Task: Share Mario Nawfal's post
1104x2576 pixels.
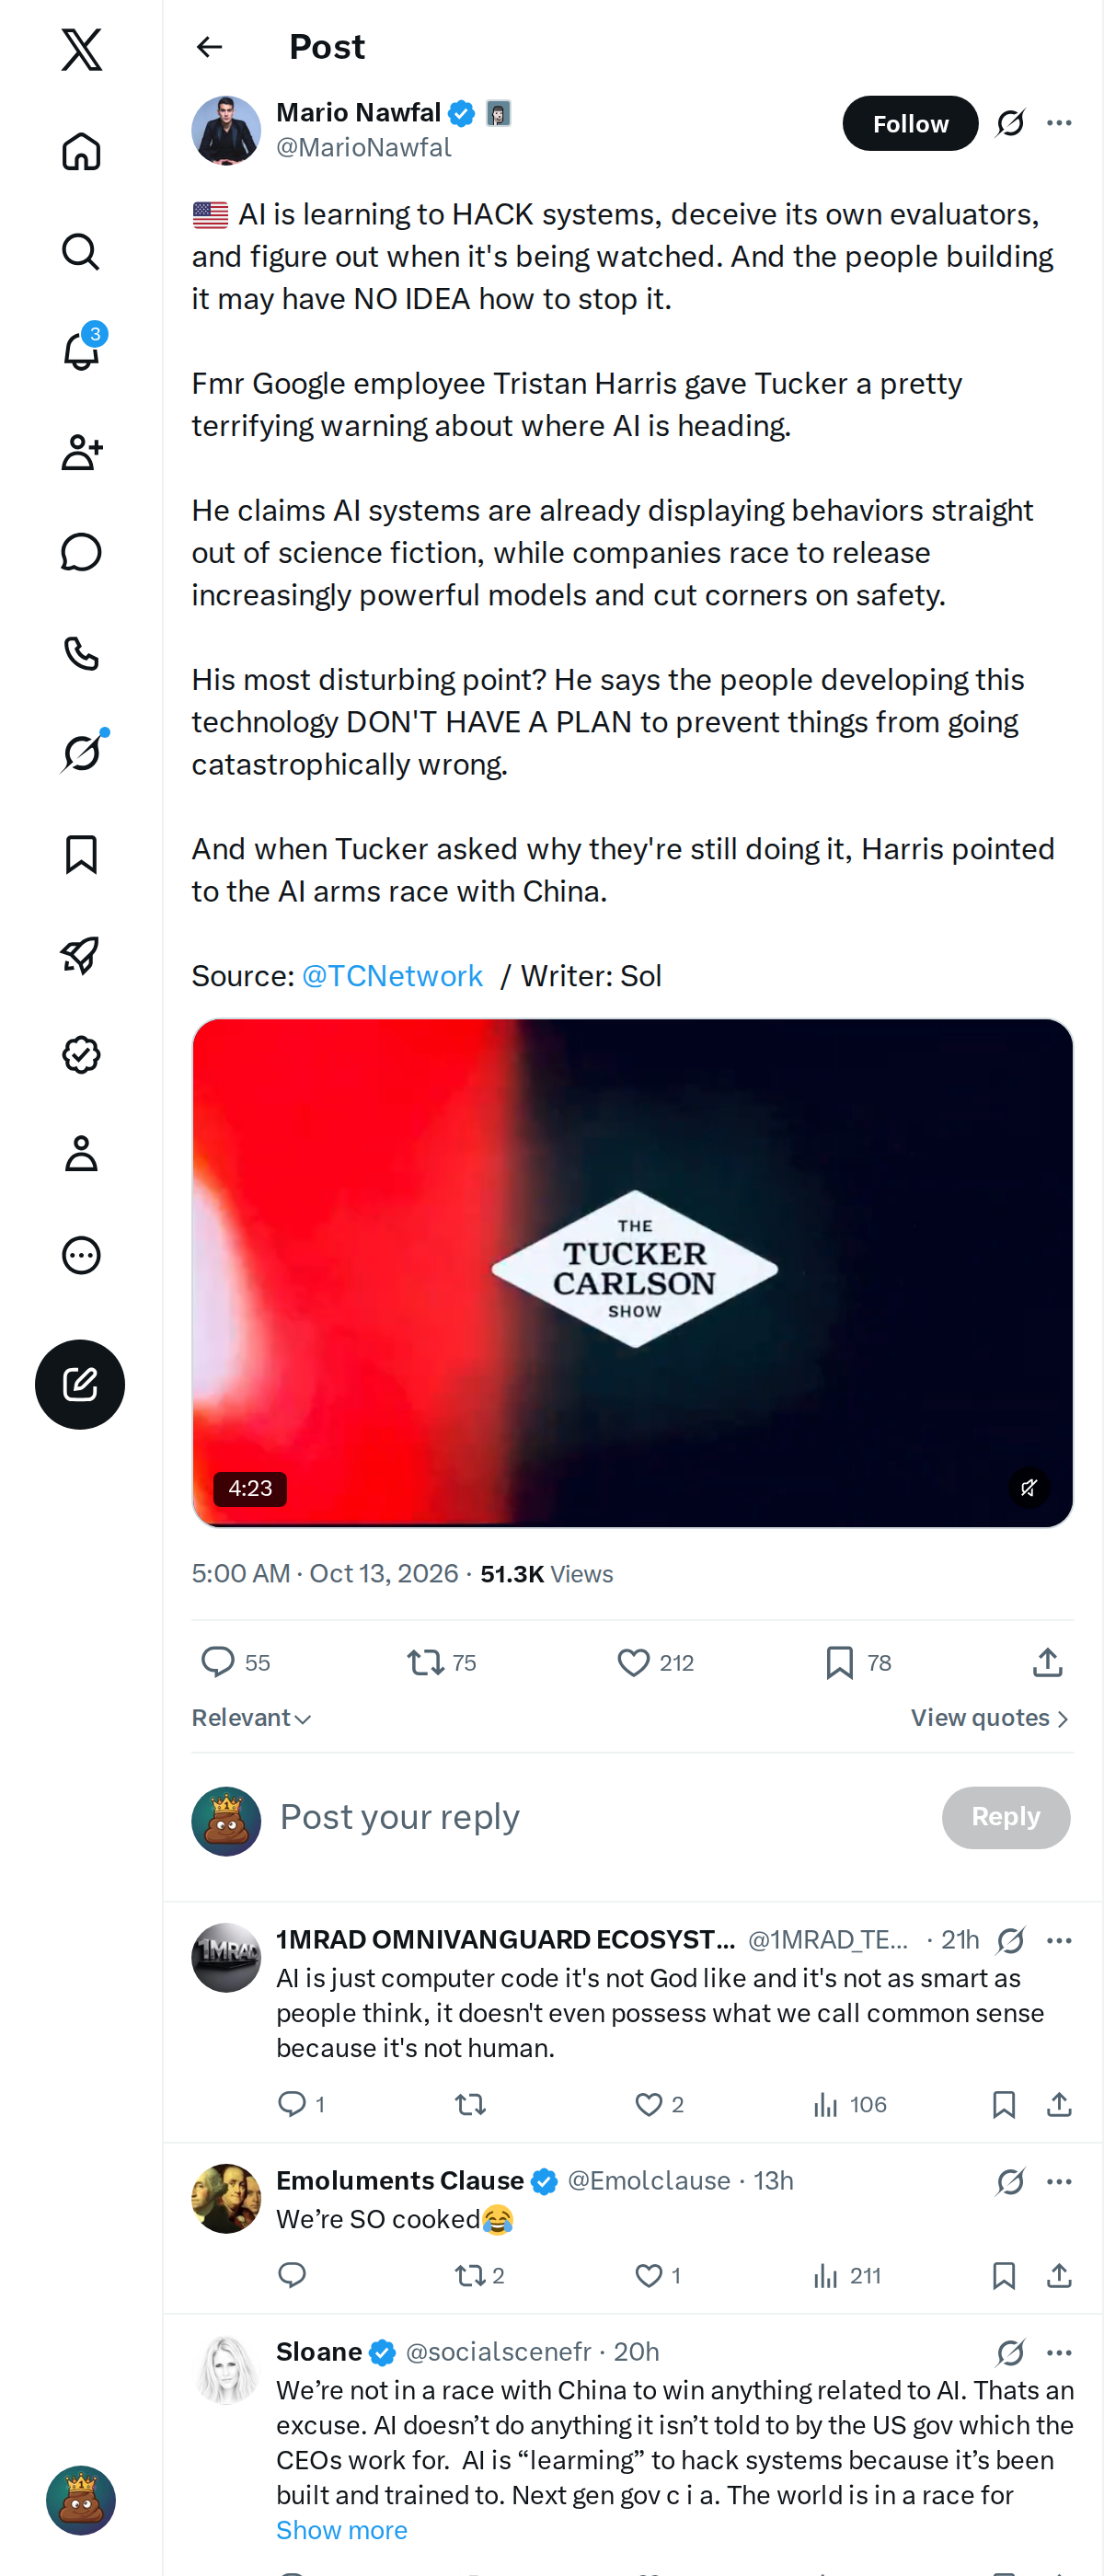Action: click(x=1047, y=1662)
